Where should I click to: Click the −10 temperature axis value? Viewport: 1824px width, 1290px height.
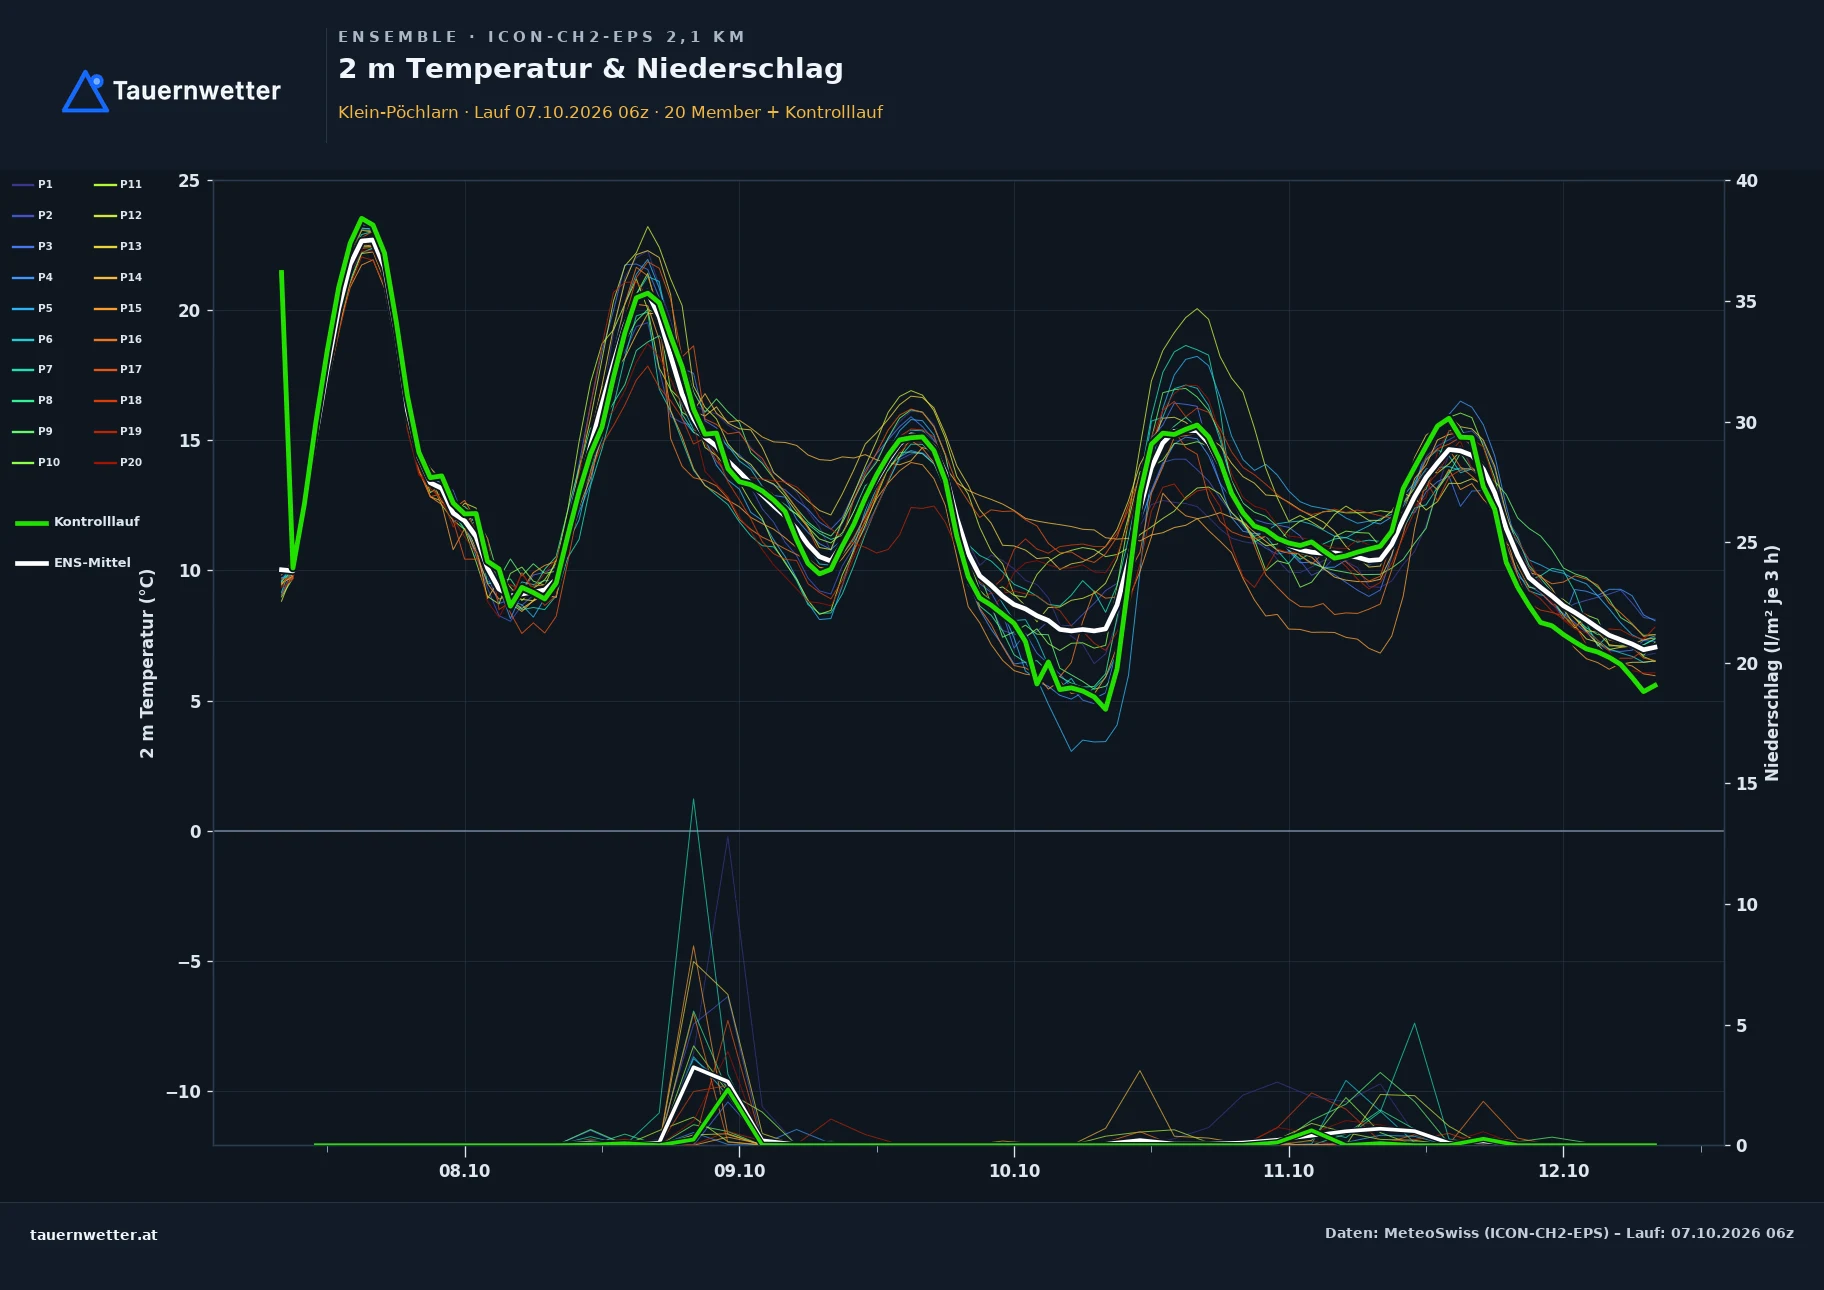[x=183, y=1092]
